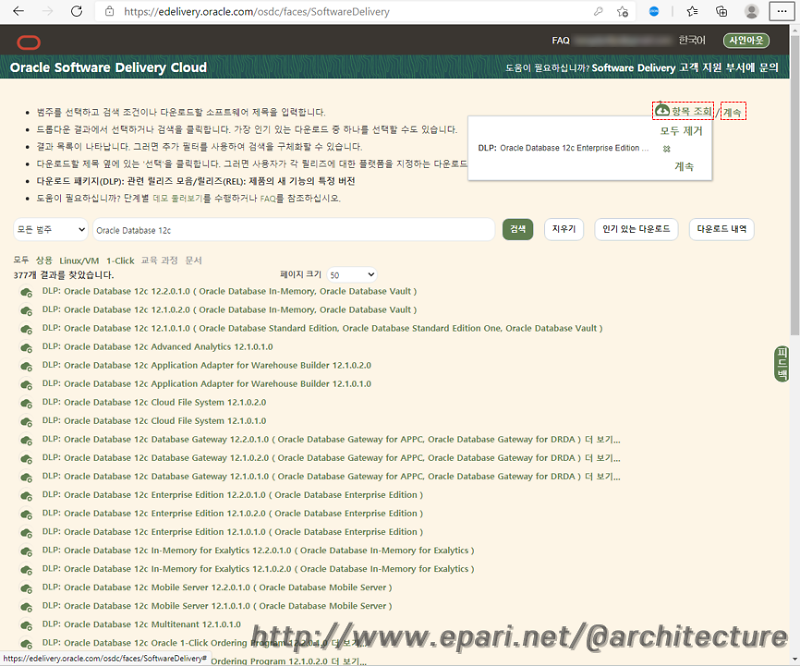Click the site lock icon in address bar

(x=109, y=11)
